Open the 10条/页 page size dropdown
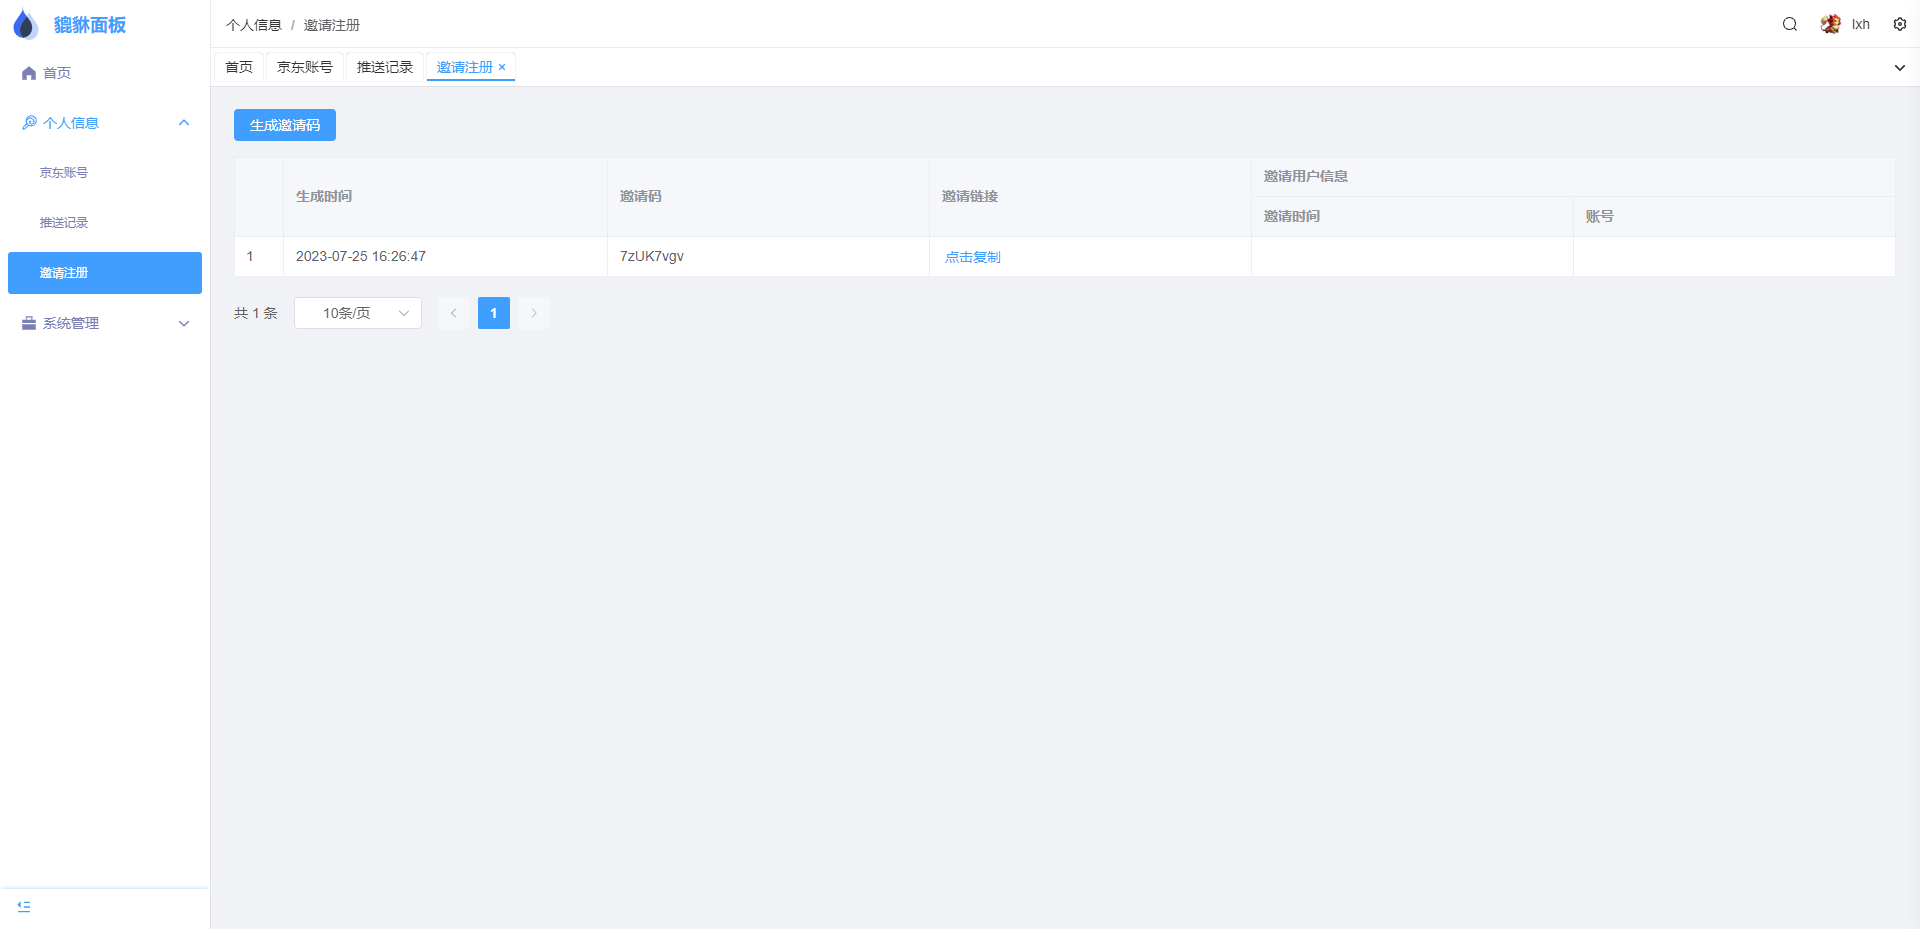1920x929 pixels. tap(357, 312)
